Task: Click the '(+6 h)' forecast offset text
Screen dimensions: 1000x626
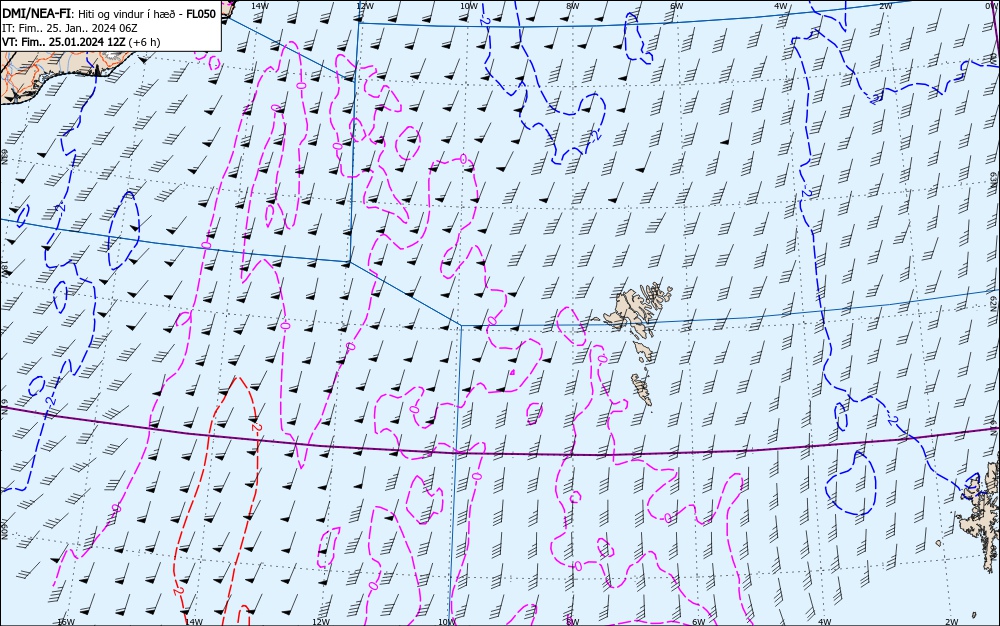Action: coord(145,42)
